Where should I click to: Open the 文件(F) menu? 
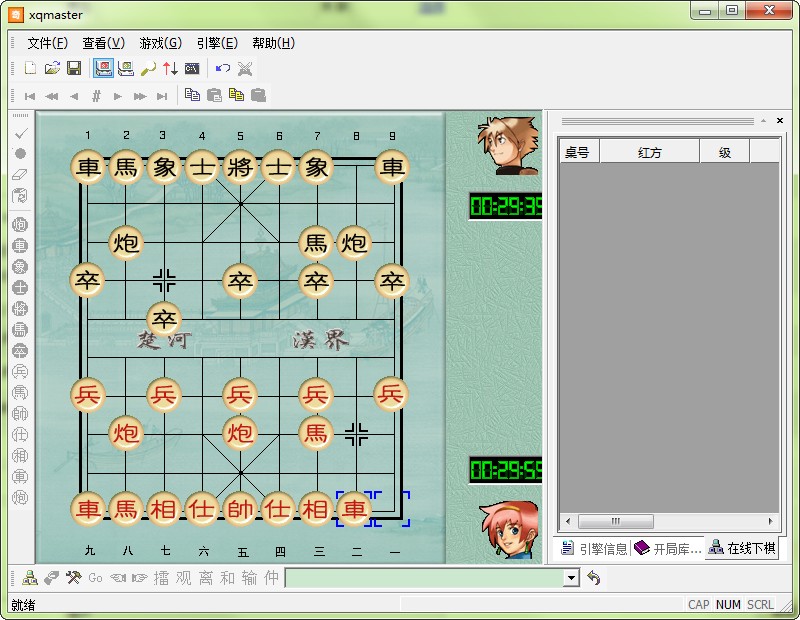click(47, 43)
